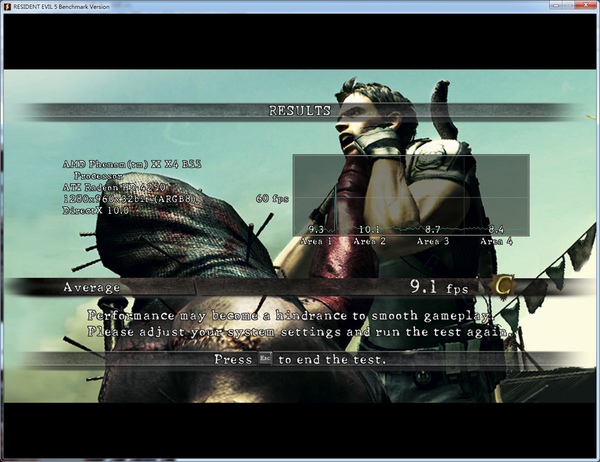Viewport: 600px width, 462px height.
Task: Click the fps spike in the performance graph
Action: tap(336, 209)
